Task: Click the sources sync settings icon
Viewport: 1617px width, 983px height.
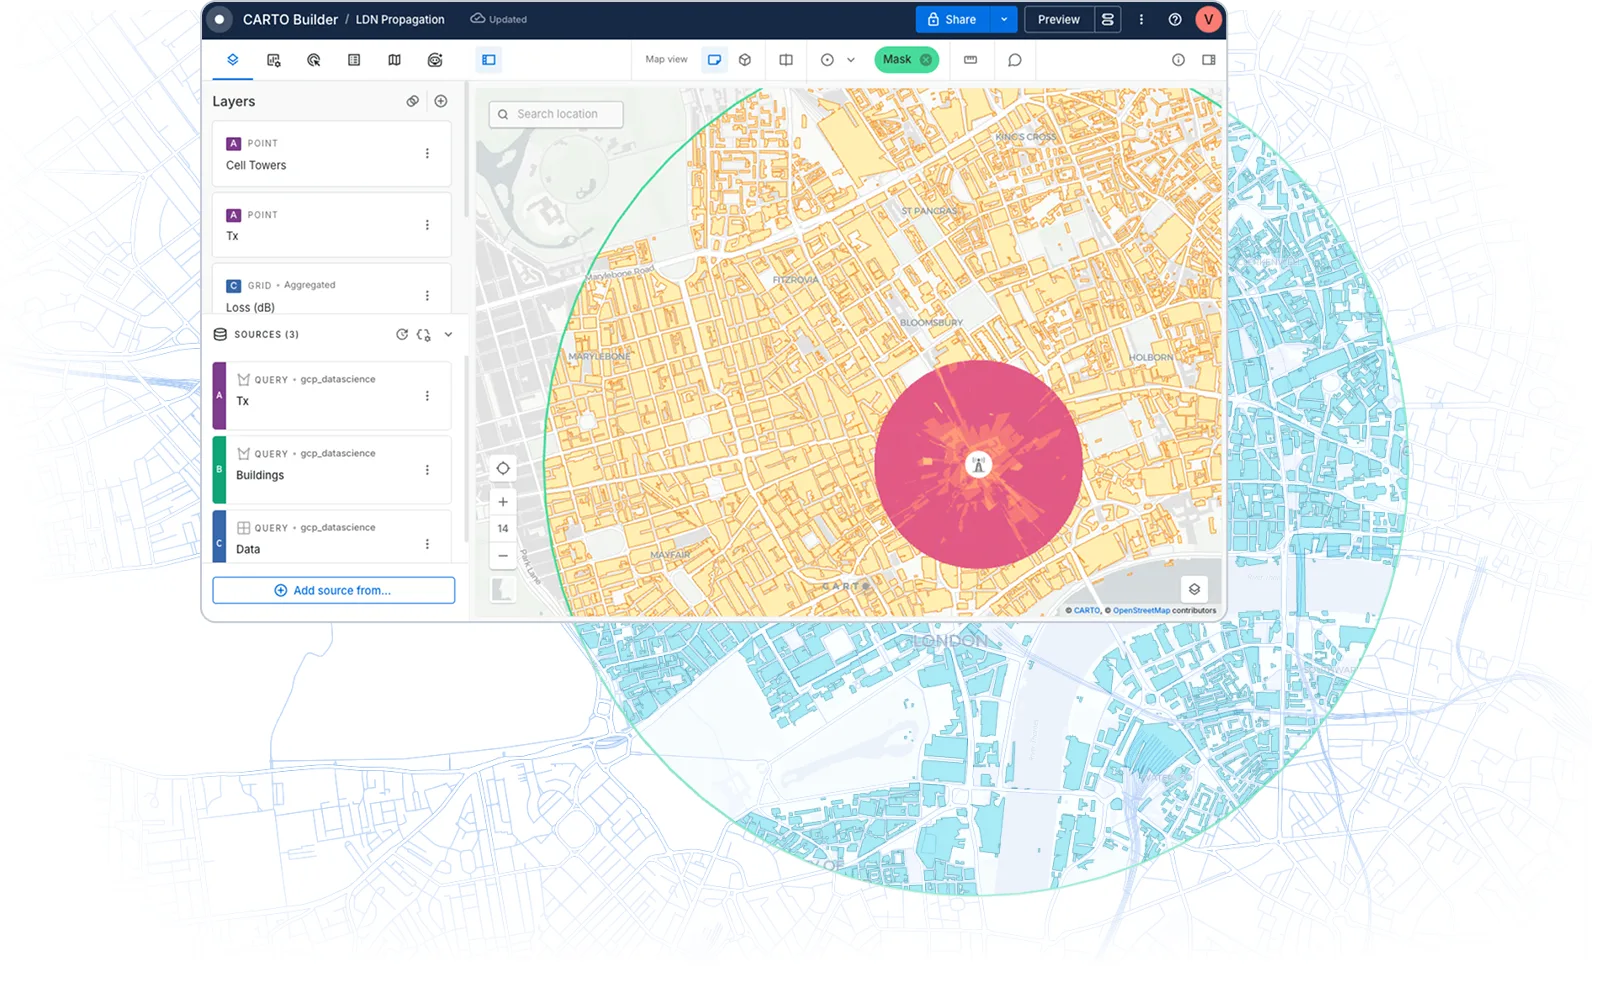Action: (424, 335)
